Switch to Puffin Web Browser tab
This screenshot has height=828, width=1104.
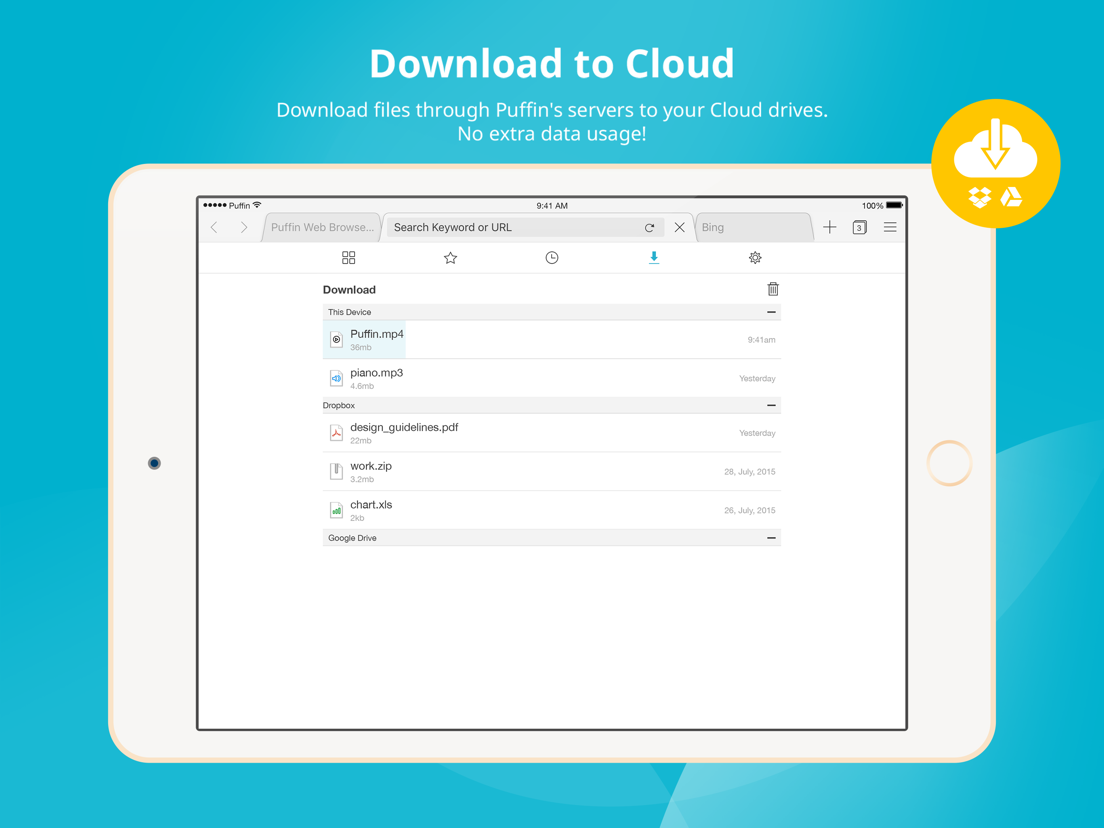coord(322,227)
